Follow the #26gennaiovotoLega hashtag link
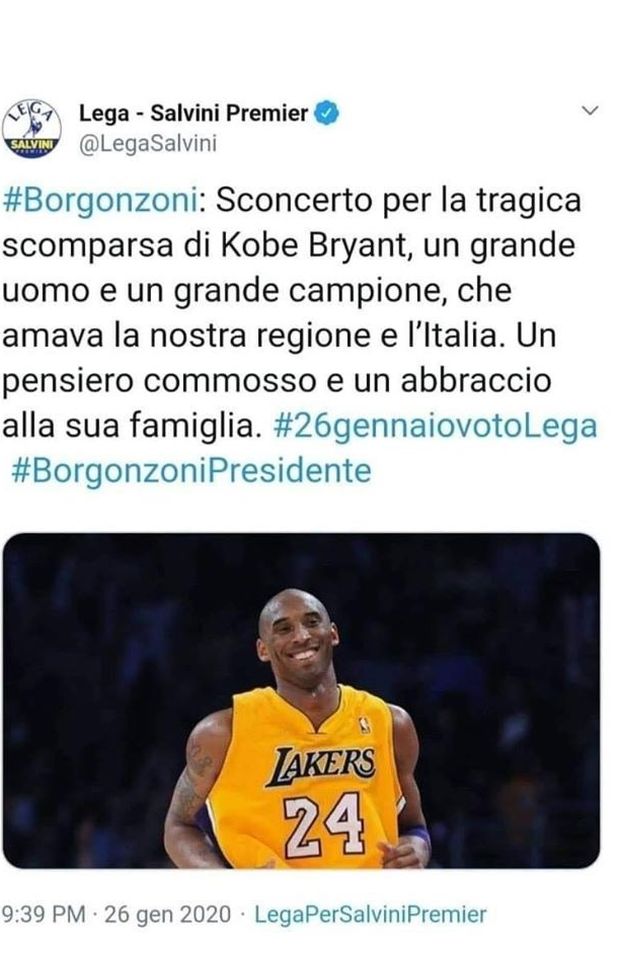Image resolution: width=620 pixels, height=973 pixels. tap(435, 426)
